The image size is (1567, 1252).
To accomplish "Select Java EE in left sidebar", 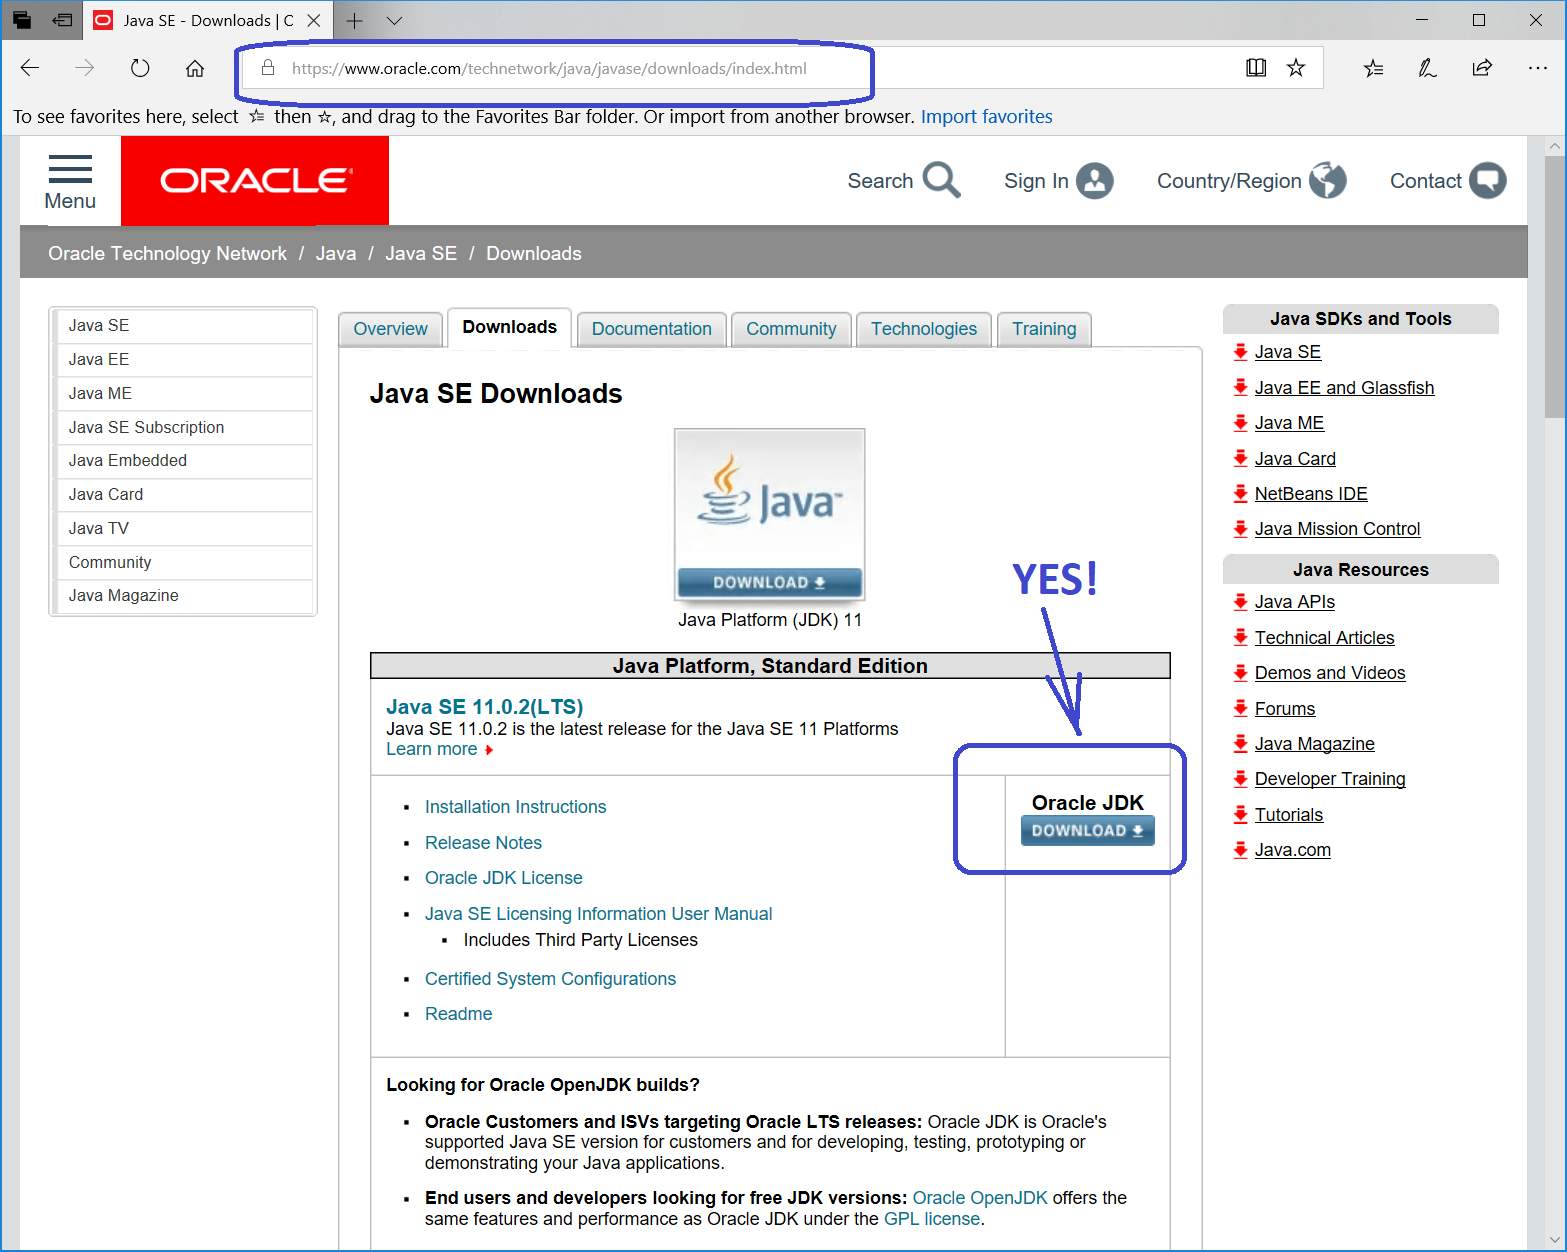I will (183, 359).
